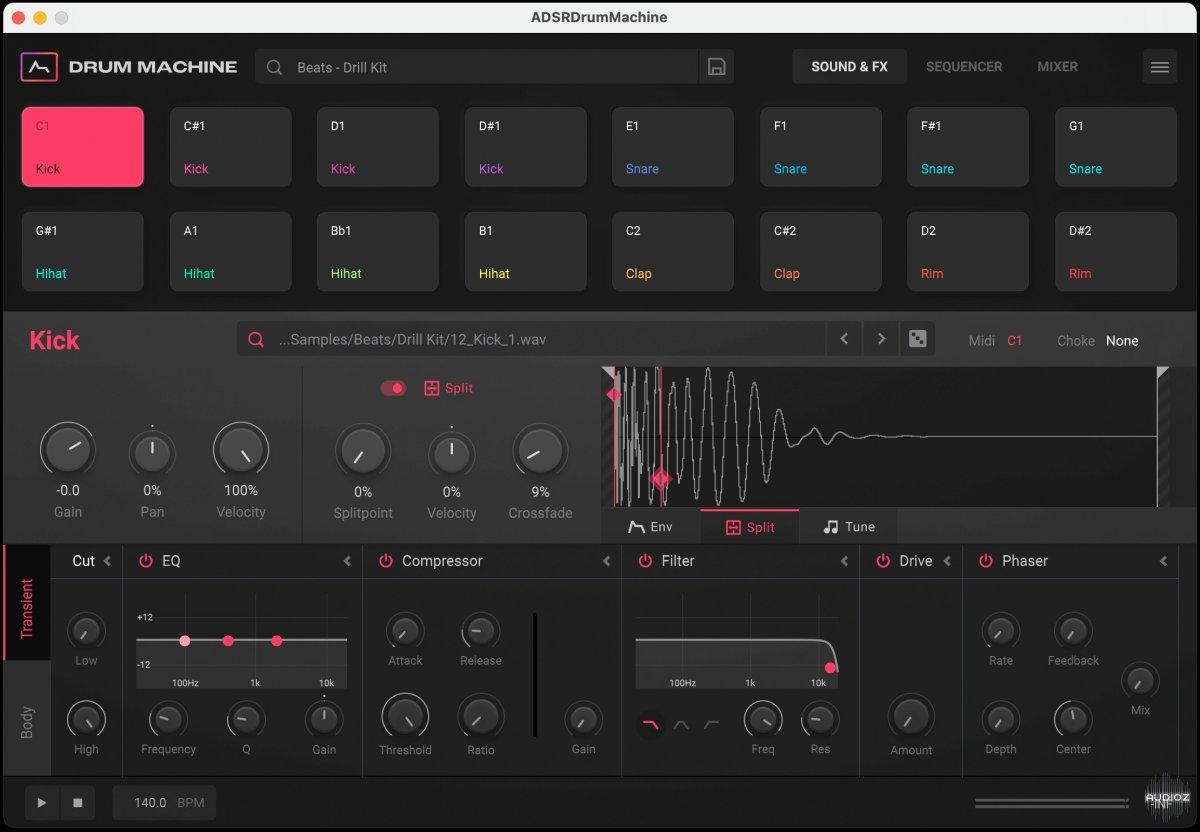
Task: Select the low-pass filter shape icon
Action: [x=651, y=724]
